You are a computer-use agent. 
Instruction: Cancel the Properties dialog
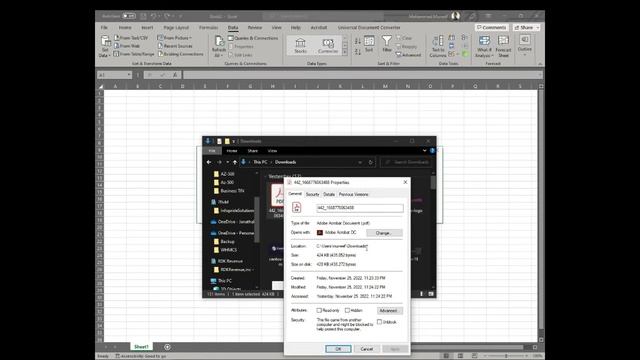coord(367,349)
